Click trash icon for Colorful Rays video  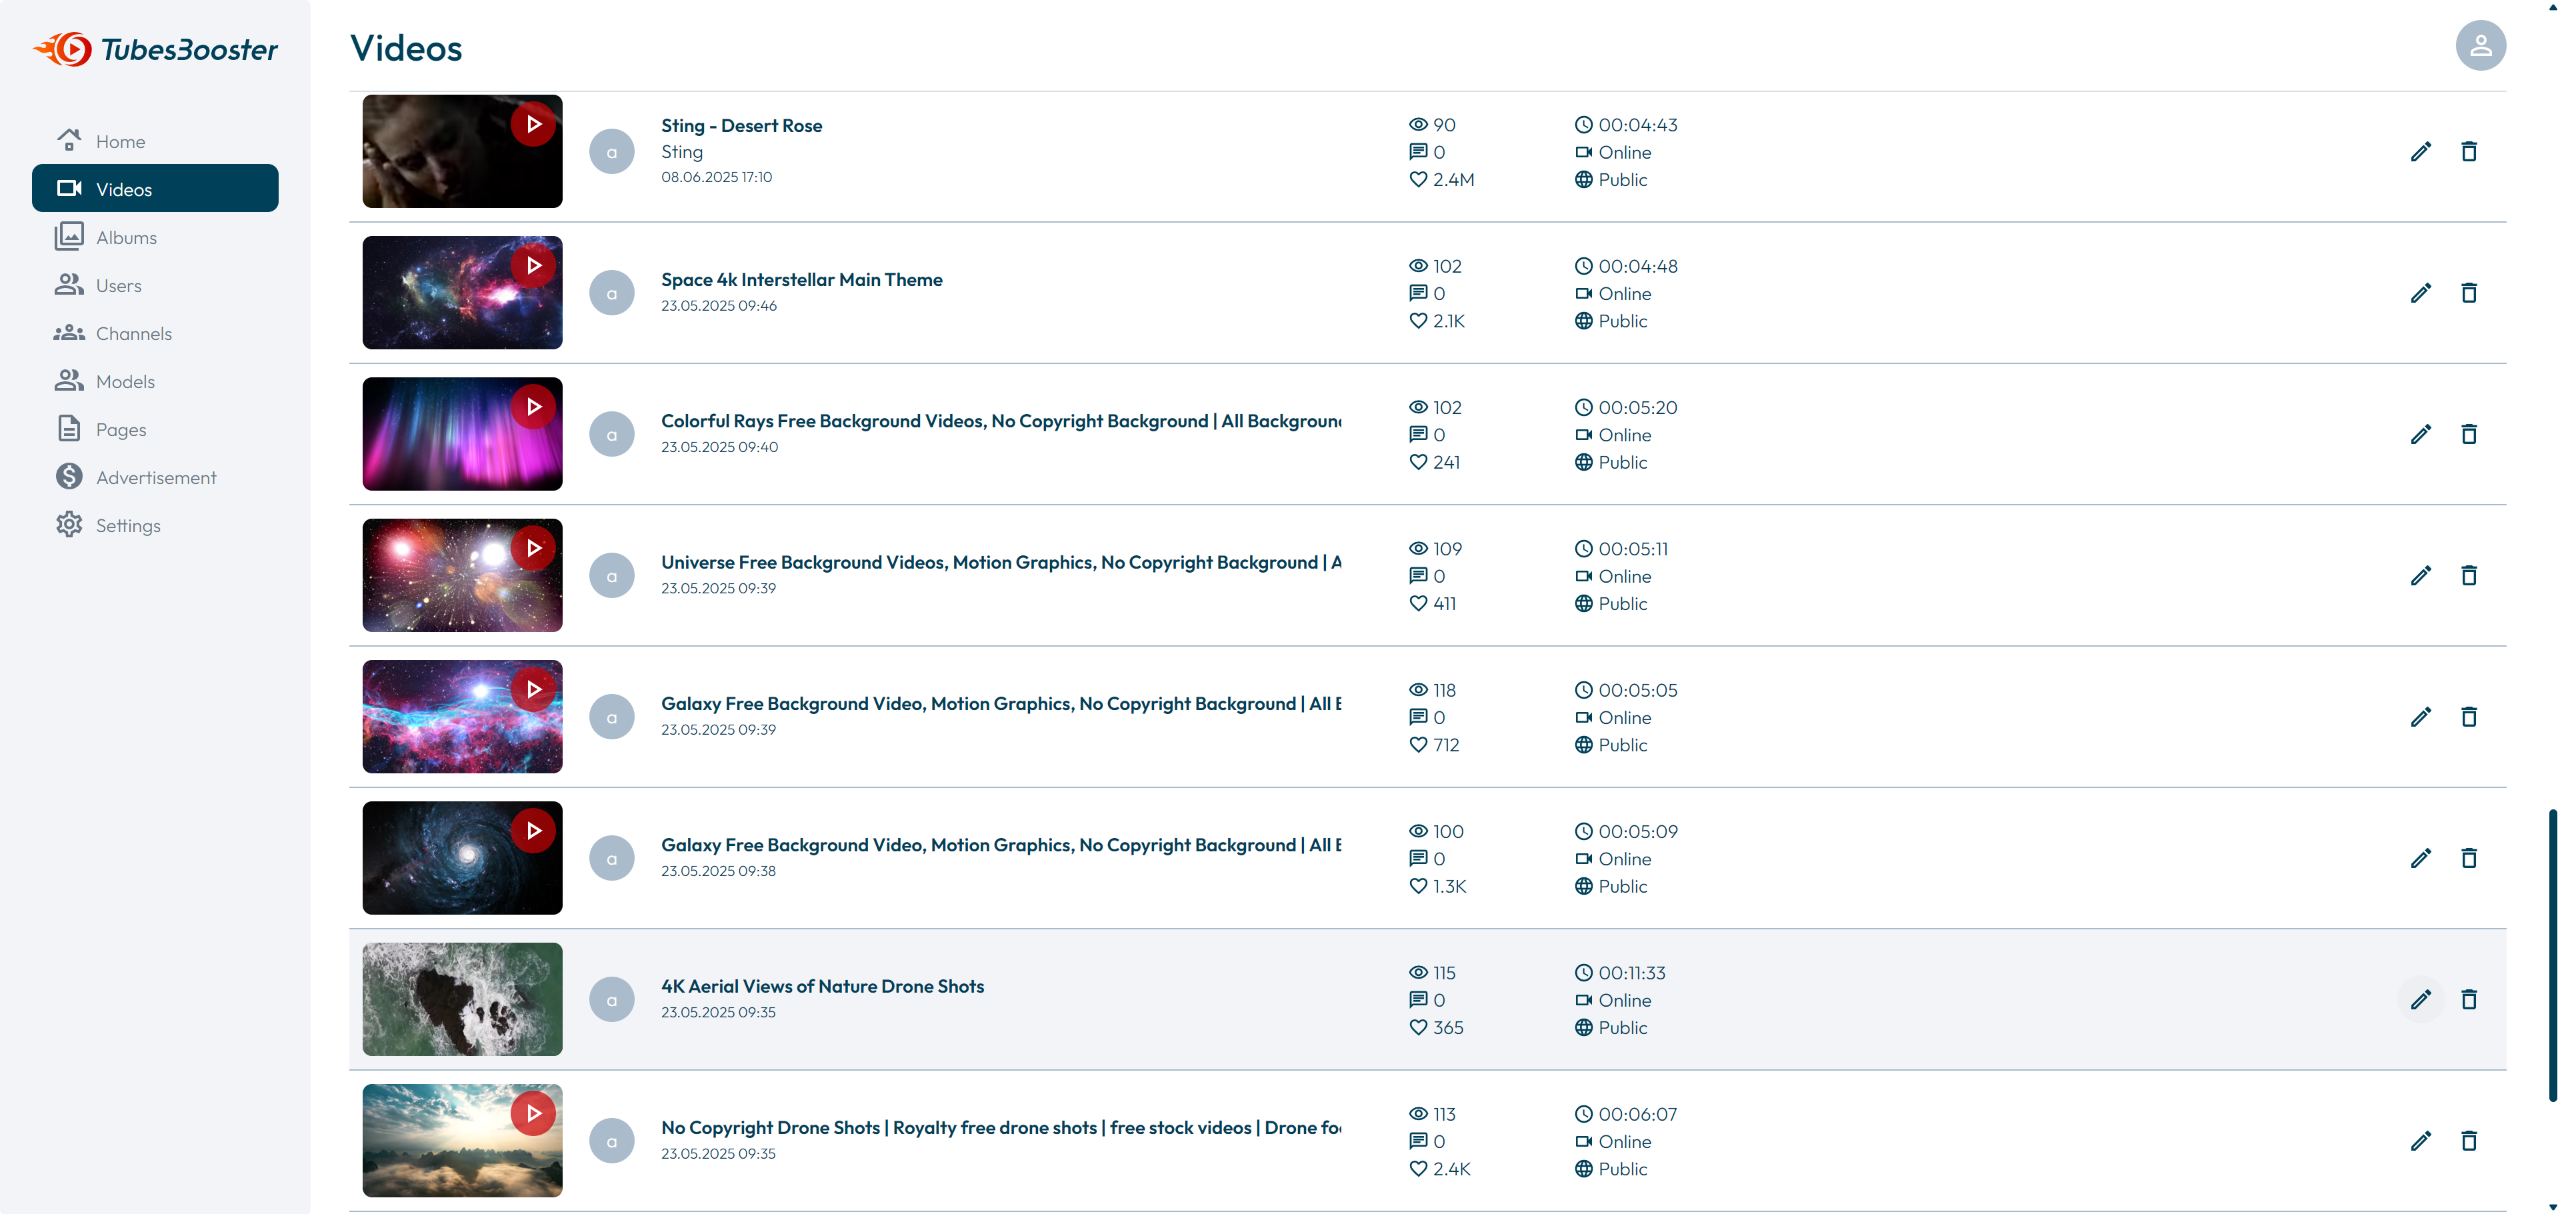(2468, 434)
